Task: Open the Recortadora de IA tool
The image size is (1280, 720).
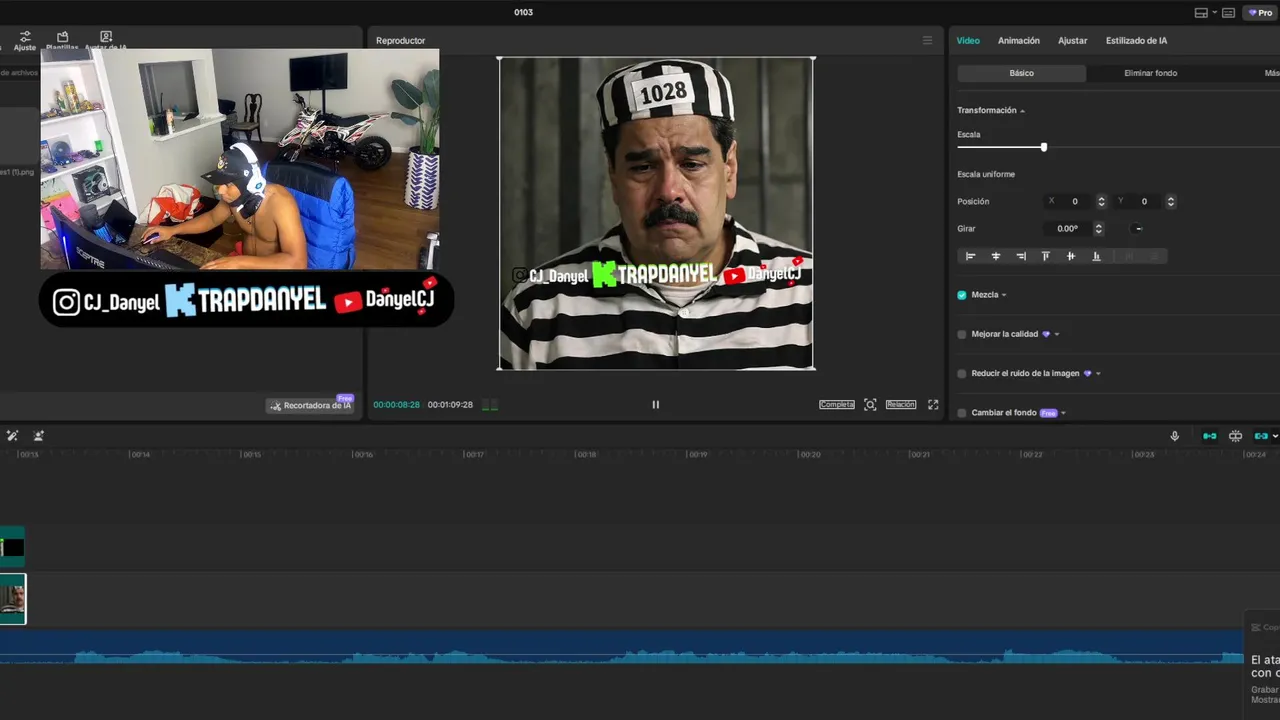Action: click(311, 405)
